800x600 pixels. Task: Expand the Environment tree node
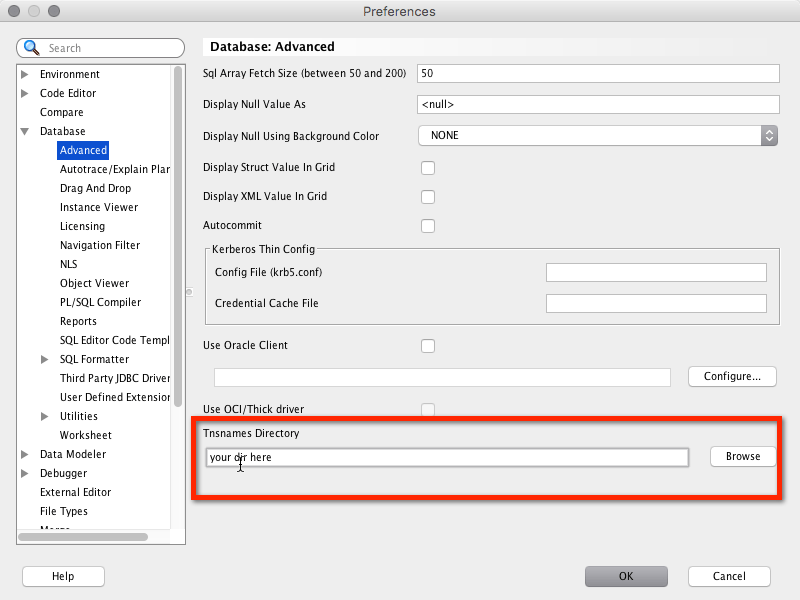(24, 74)
